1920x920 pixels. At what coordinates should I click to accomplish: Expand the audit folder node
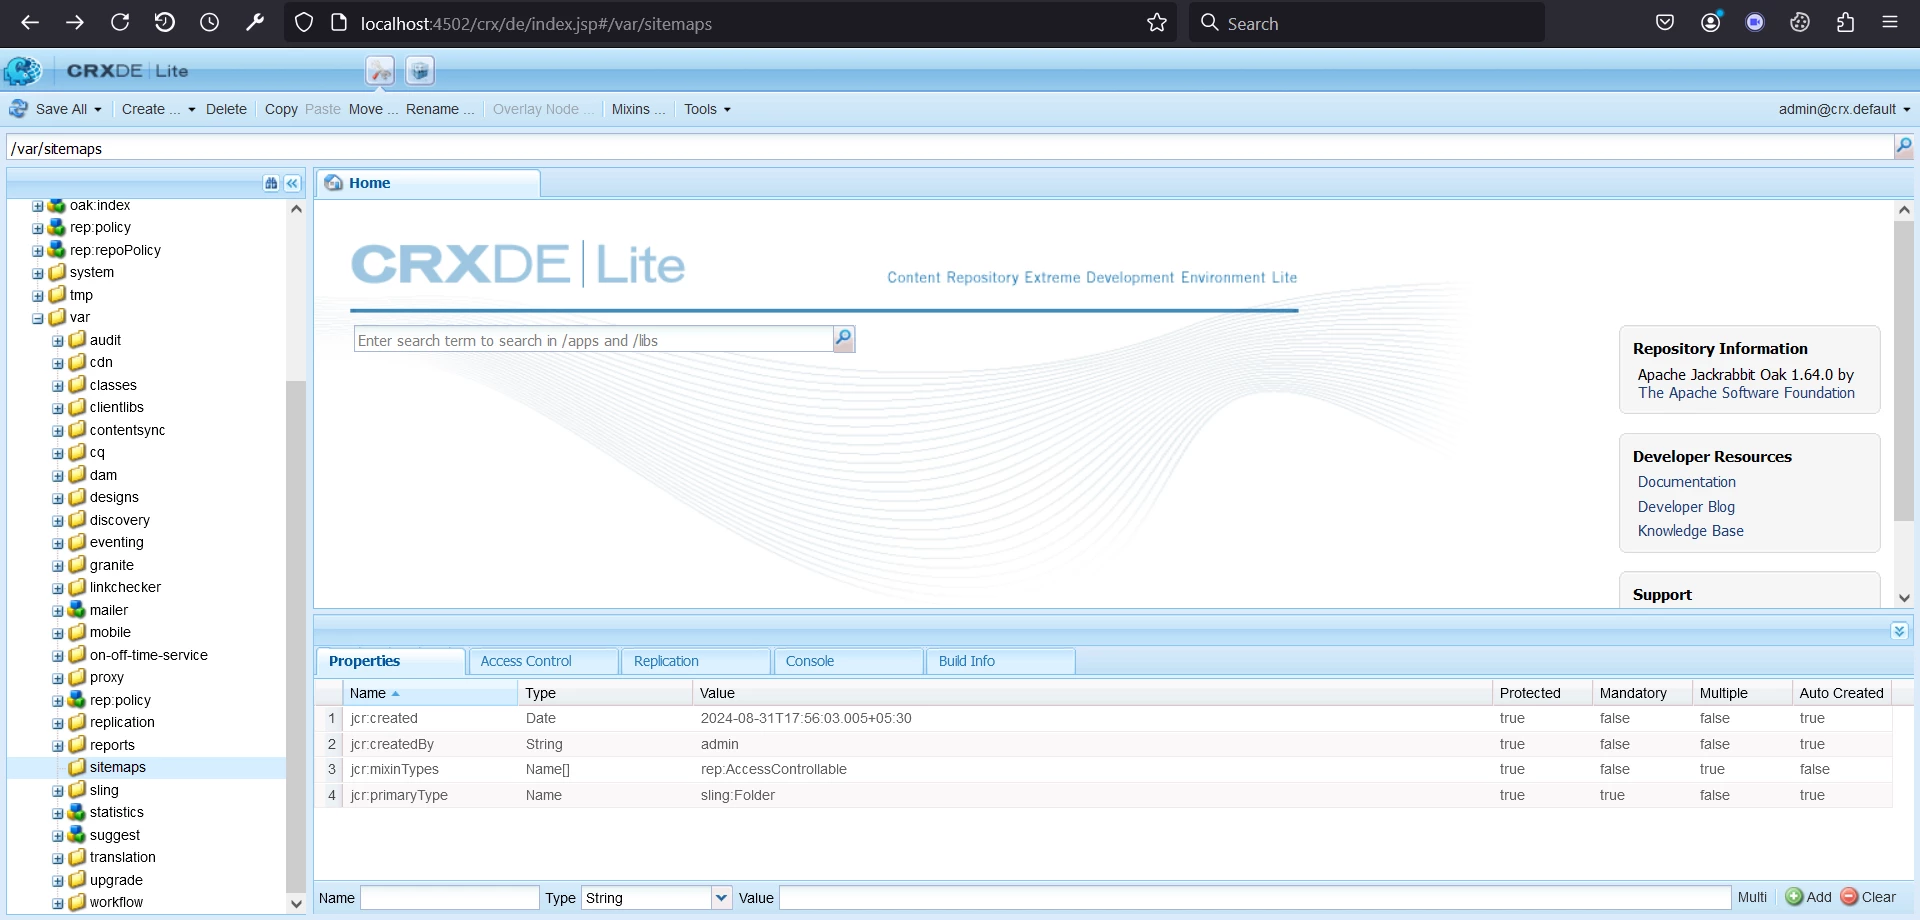coord(57,341)
